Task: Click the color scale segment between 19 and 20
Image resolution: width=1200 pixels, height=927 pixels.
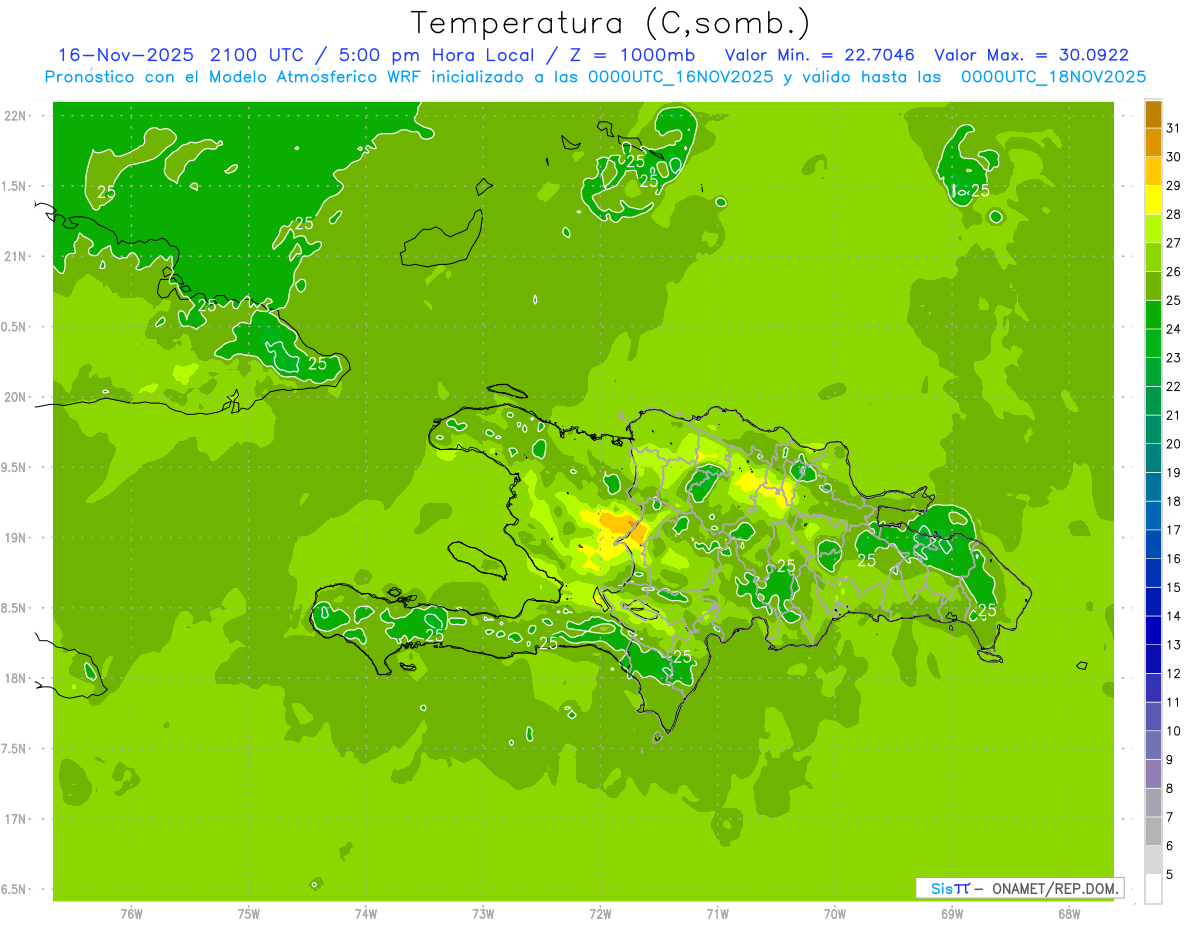Action: pyautogui.click(x=1153, y=459)
